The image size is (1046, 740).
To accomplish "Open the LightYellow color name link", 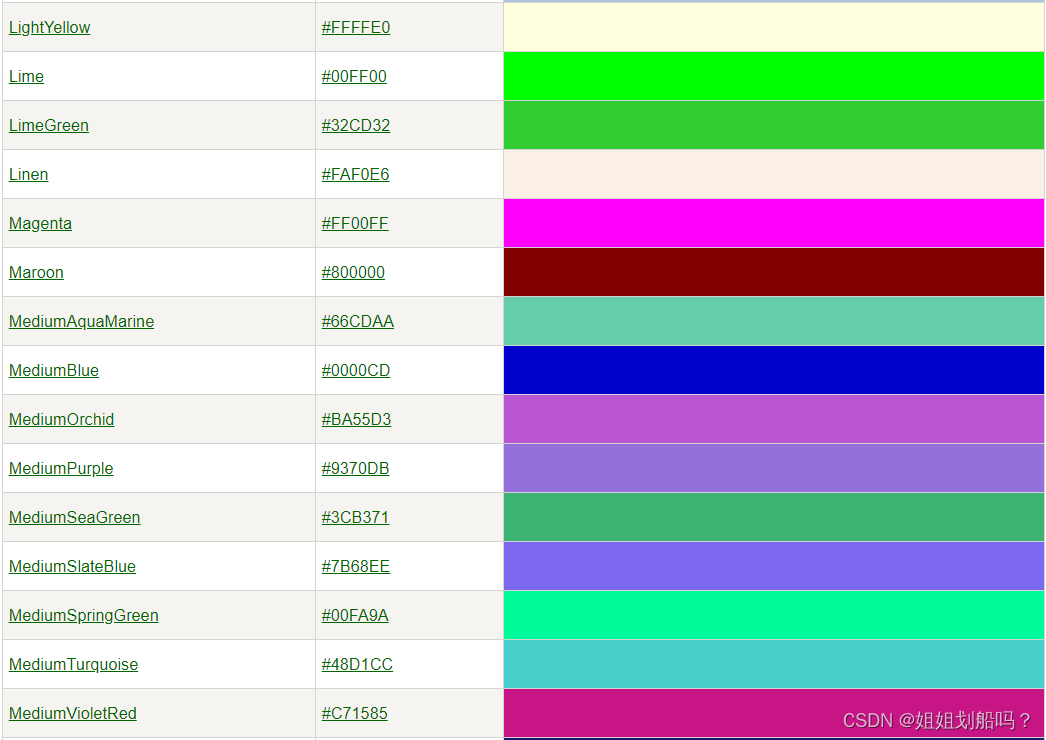I will pyautogui.click(x=49, y=27).
